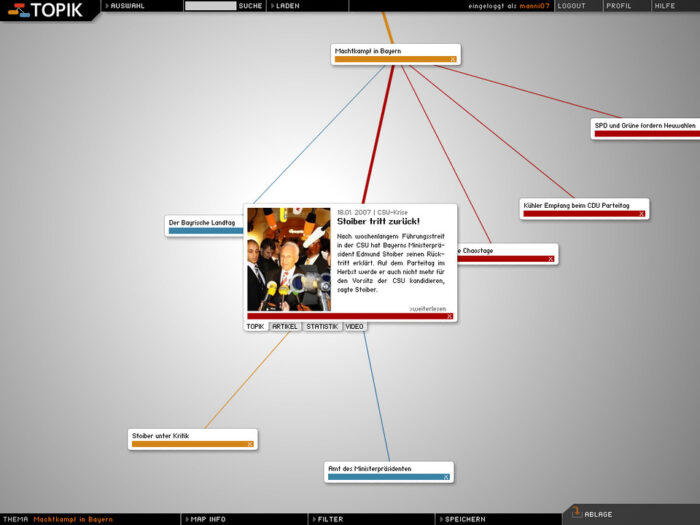
Task: Expand the Auswahl menu
Action: pyautogui.click(x=126, y=6)
